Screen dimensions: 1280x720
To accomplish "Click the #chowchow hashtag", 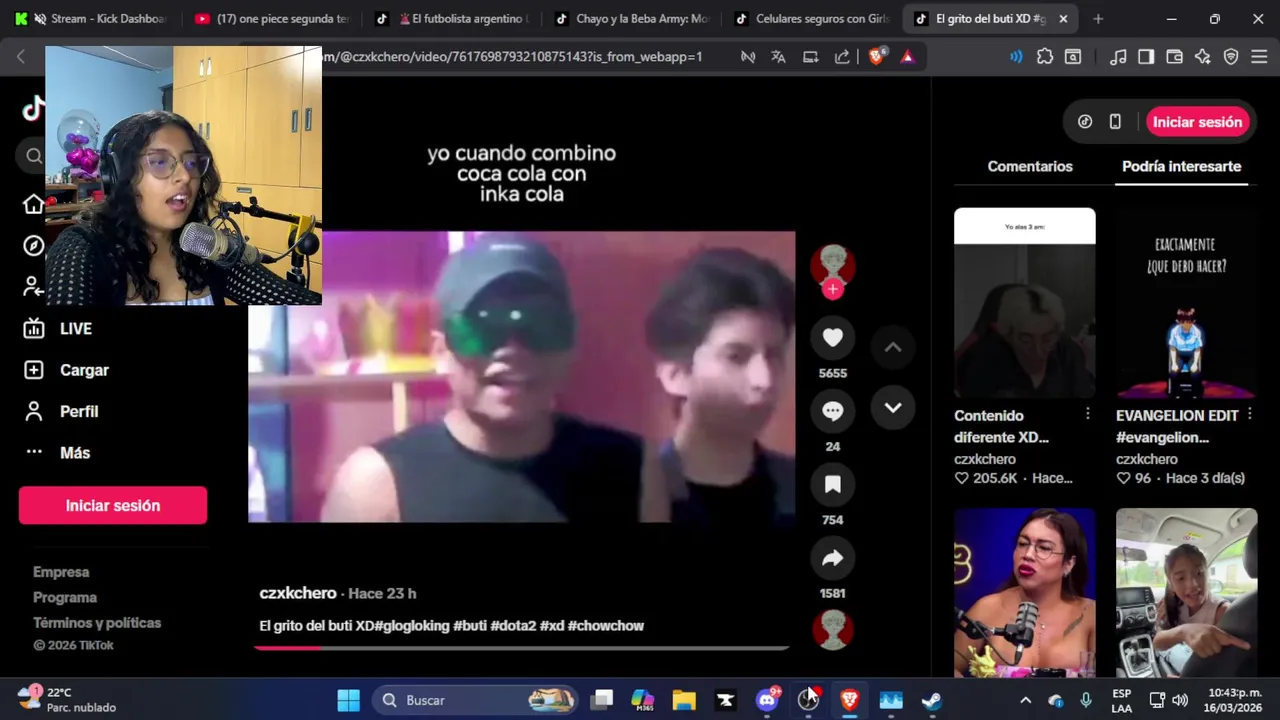I will tap(606, 626).
